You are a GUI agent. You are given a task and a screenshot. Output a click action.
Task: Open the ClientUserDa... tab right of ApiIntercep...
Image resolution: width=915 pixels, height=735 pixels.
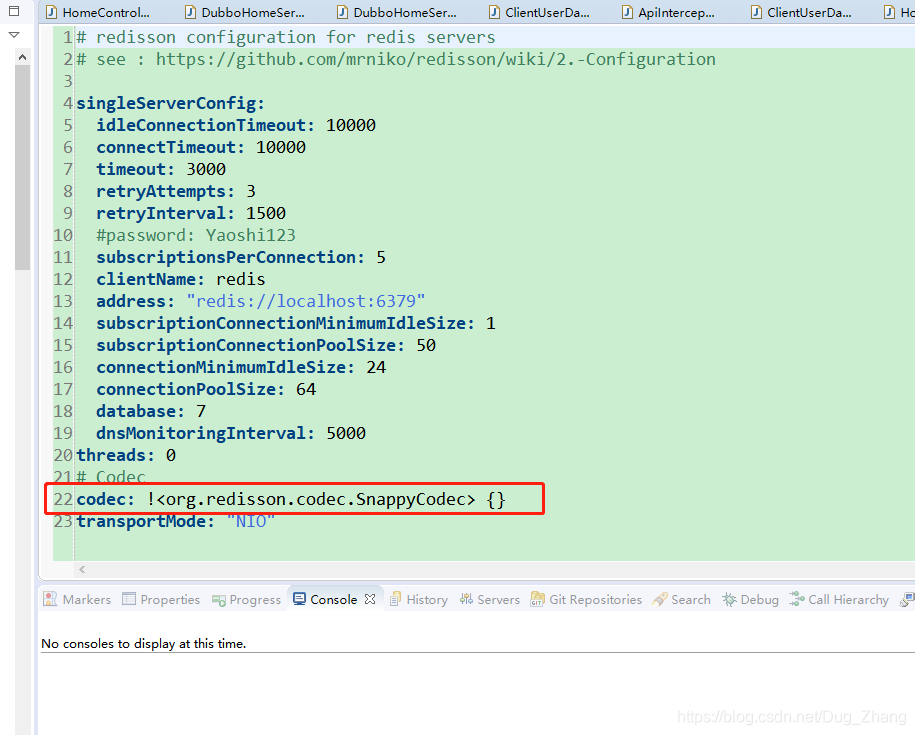coord(802,12)
